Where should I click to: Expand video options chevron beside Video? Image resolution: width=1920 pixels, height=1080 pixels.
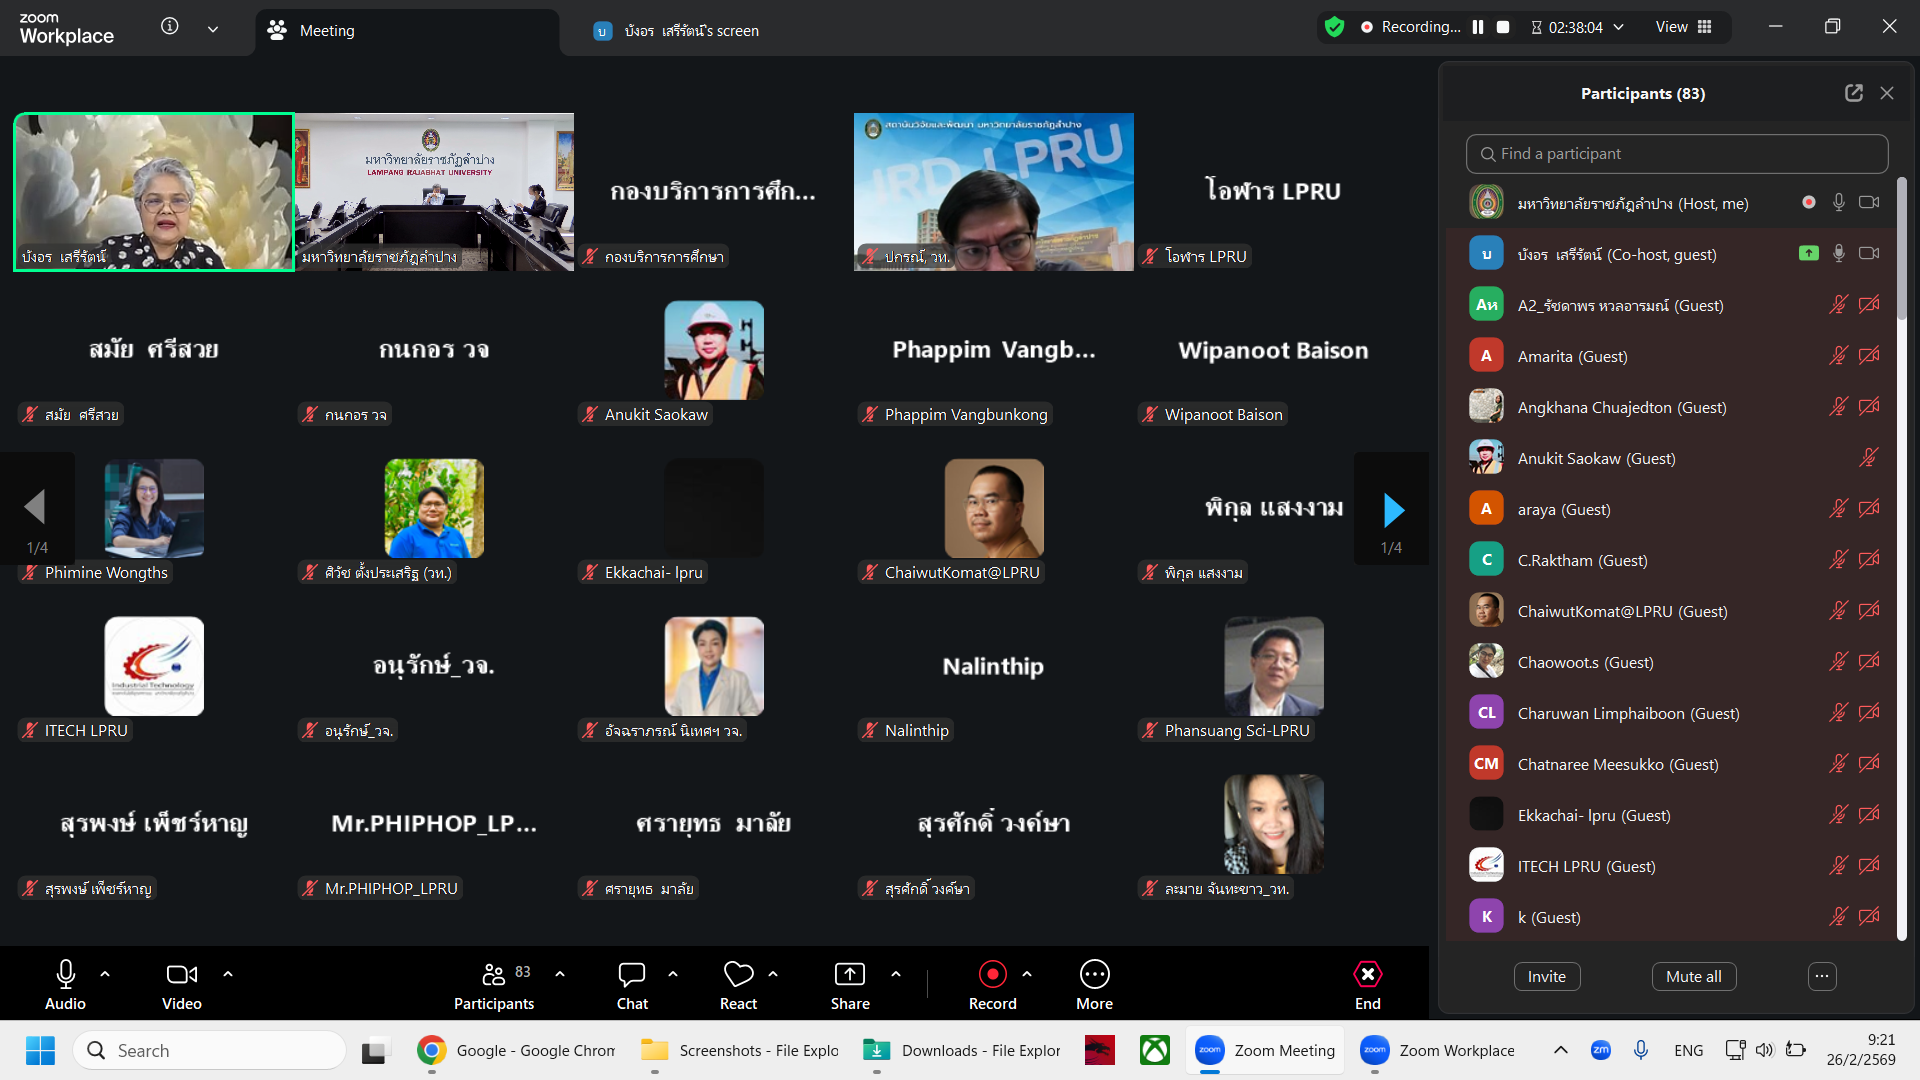(x=228, y=974)
